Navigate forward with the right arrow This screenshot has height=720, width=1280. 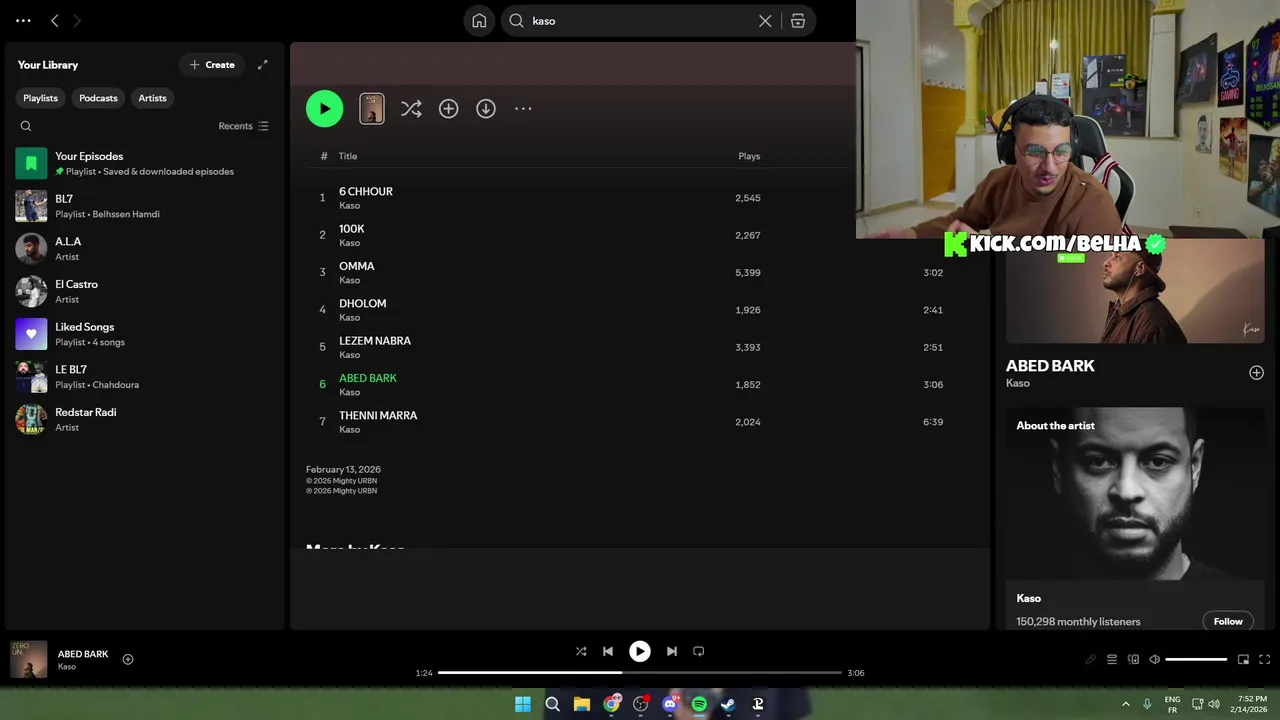point(77,20)
